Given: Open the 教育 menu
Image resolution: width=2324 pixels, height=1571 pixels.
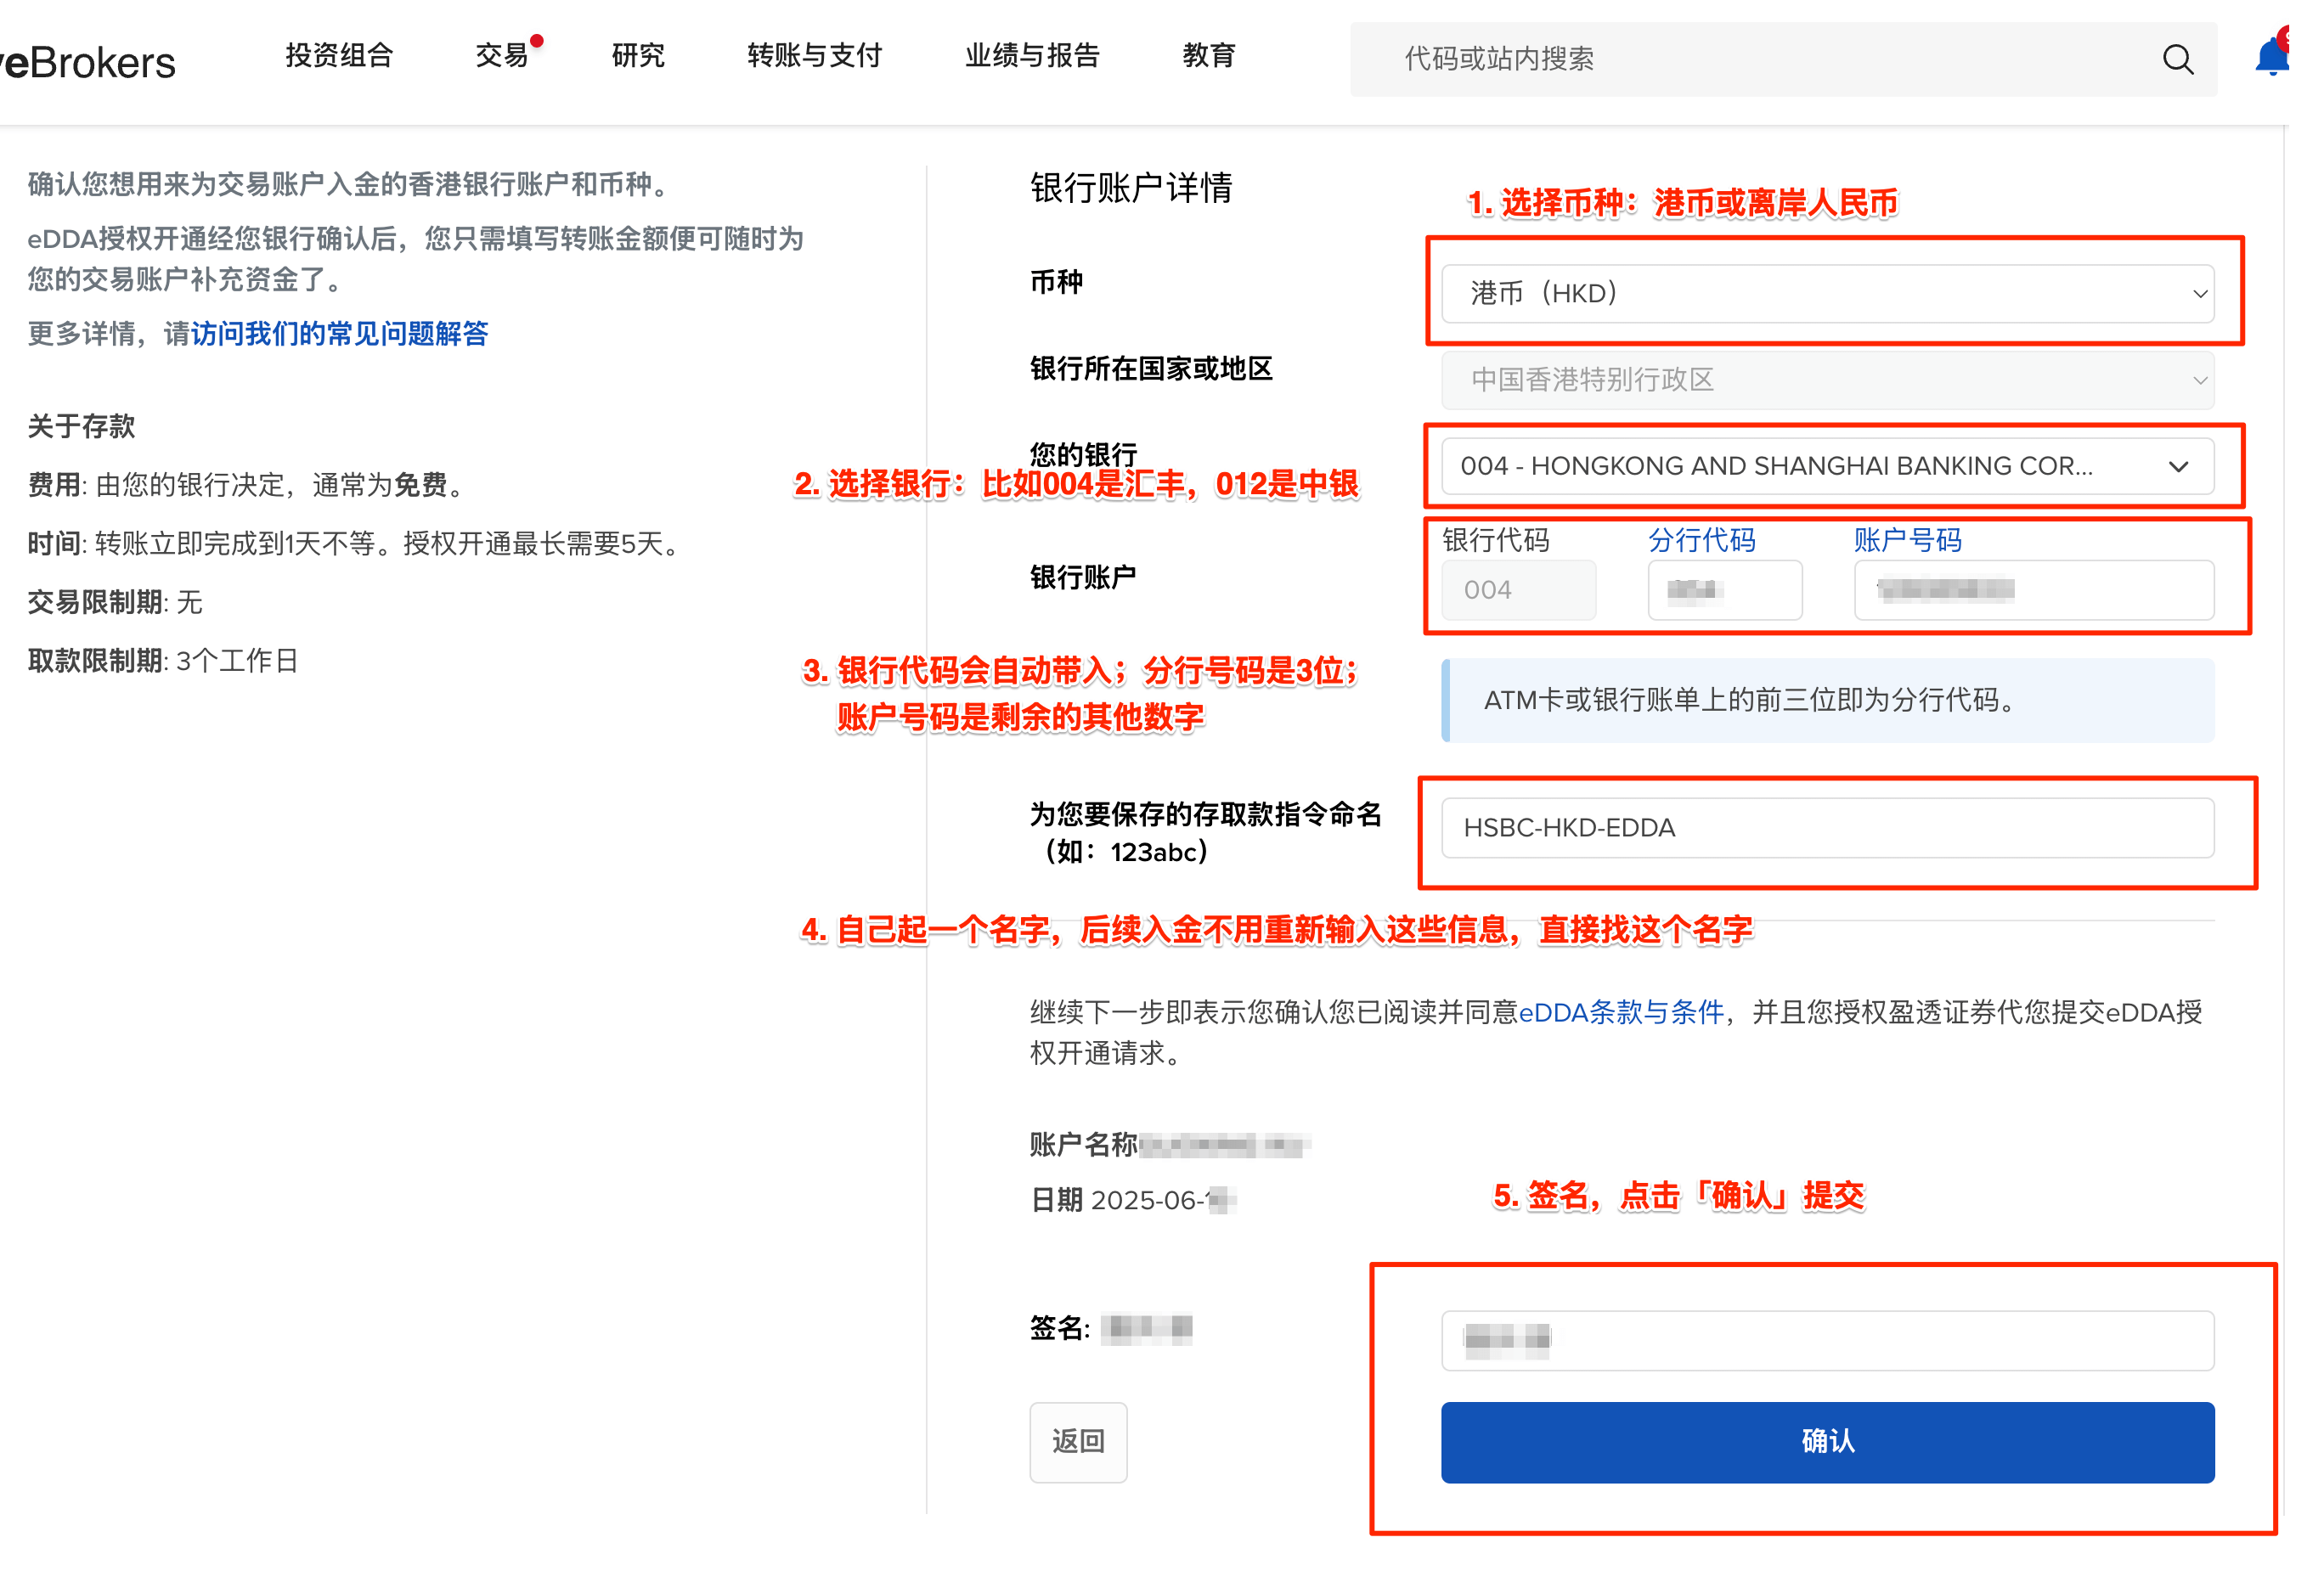Looking at the screenshot, I should [1209, 55].
